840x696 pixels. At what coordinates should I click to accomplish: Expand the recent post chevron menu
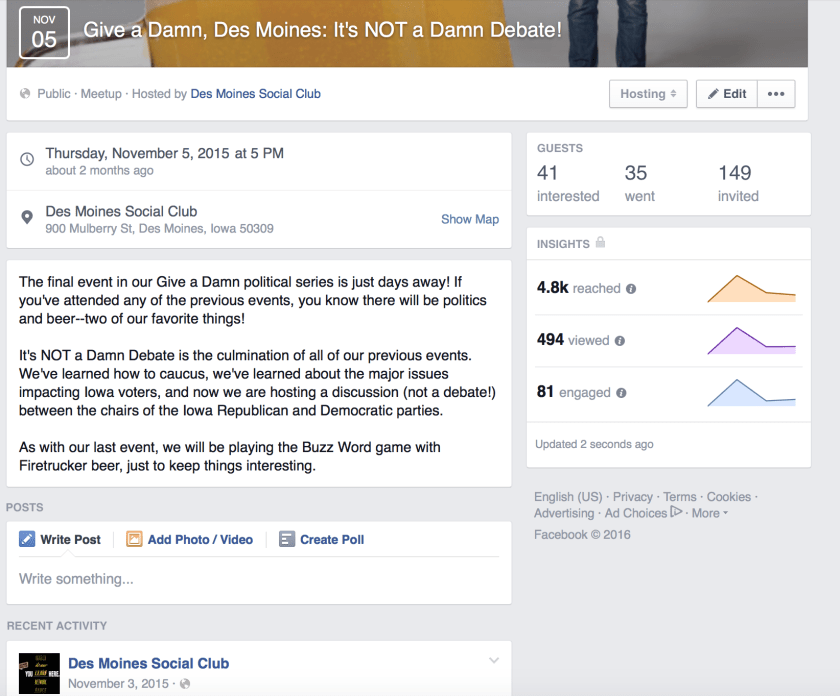coord(493,661)
